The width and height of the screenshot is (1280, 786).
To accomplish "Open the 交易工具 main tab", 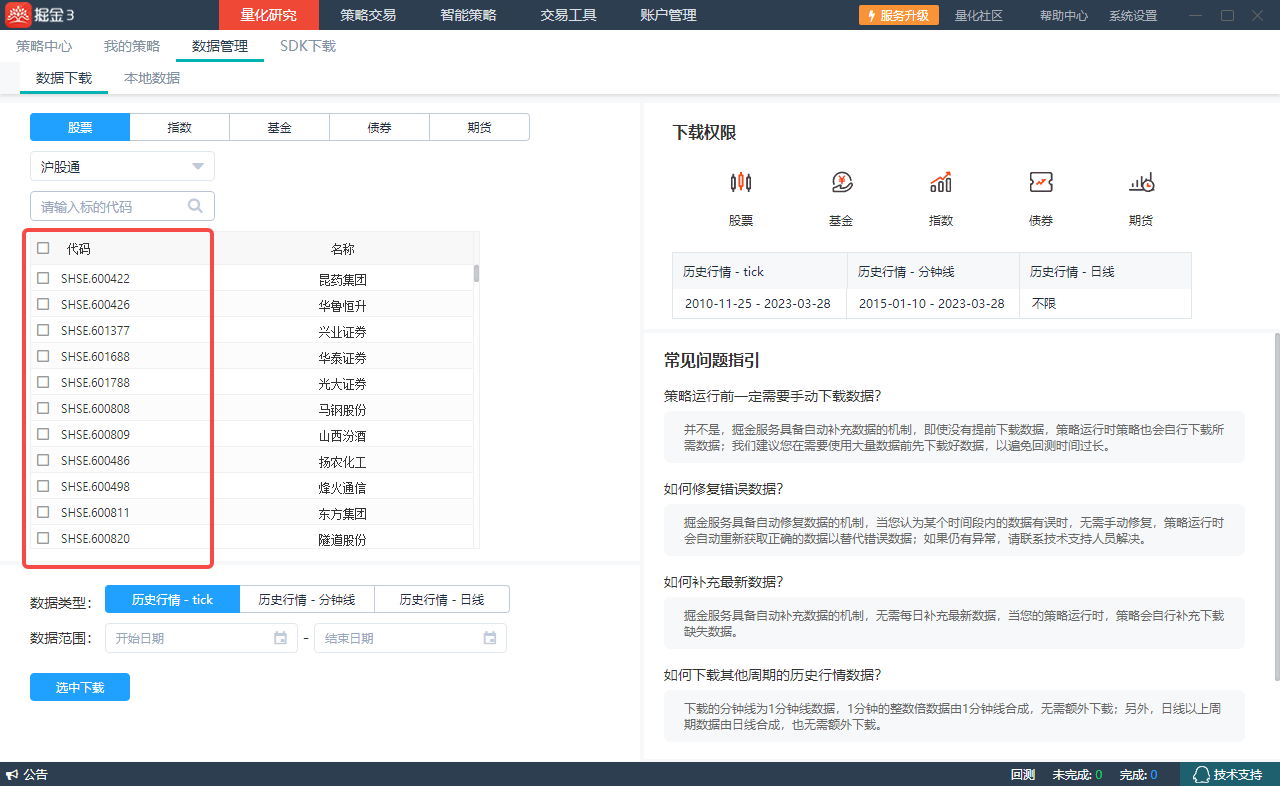I will point(568,15).
